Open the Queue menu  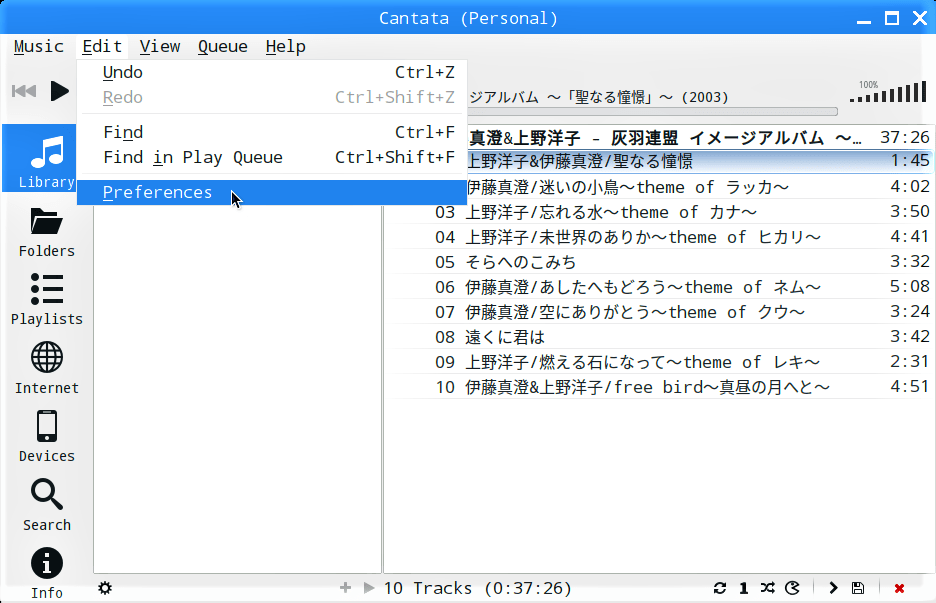[x=223, y=47]
